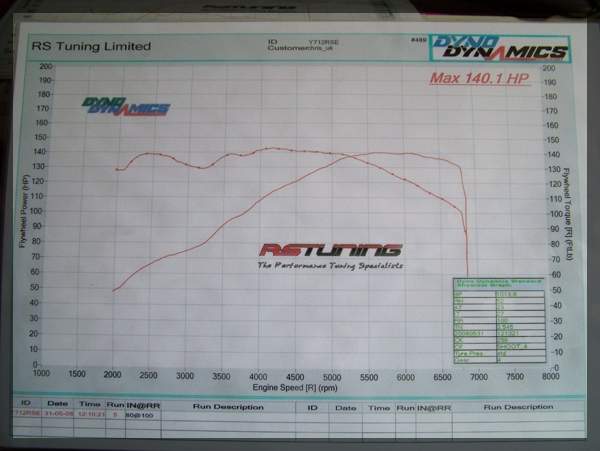Click the 7000 rpm tick label
This screenshot has height=451, width=600.
pos(479,377)
